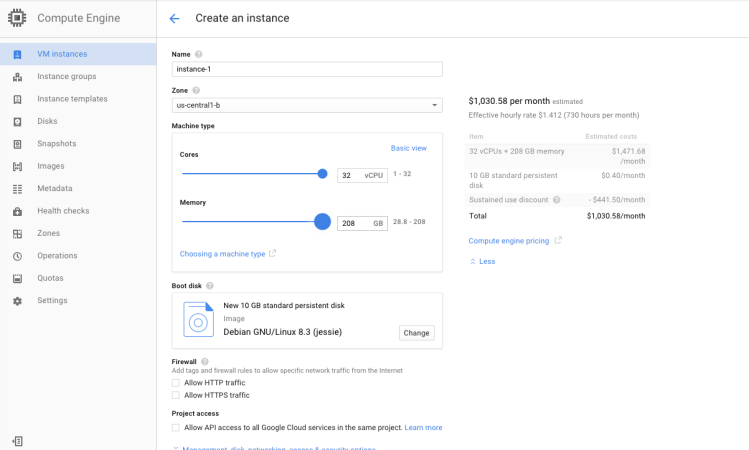Click the $1,030.58 per month estimate
Image resolution: width=749 pixels, height=450 pixels.
click(509, 101)
